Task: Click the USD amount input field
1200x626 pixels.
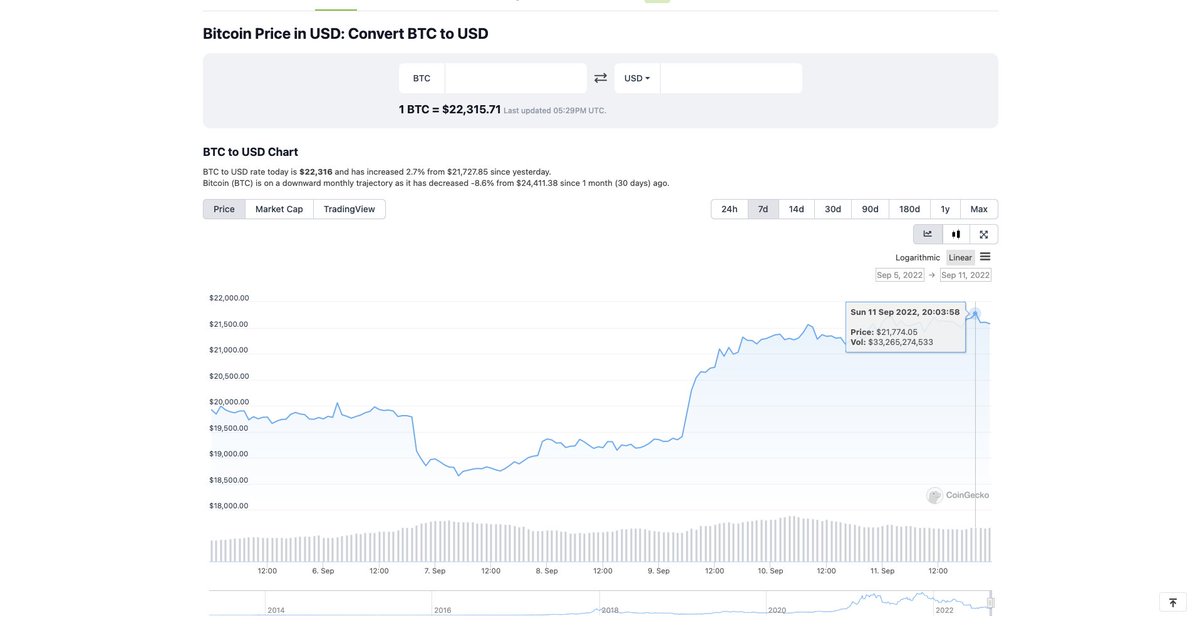Action: point(731,78)
